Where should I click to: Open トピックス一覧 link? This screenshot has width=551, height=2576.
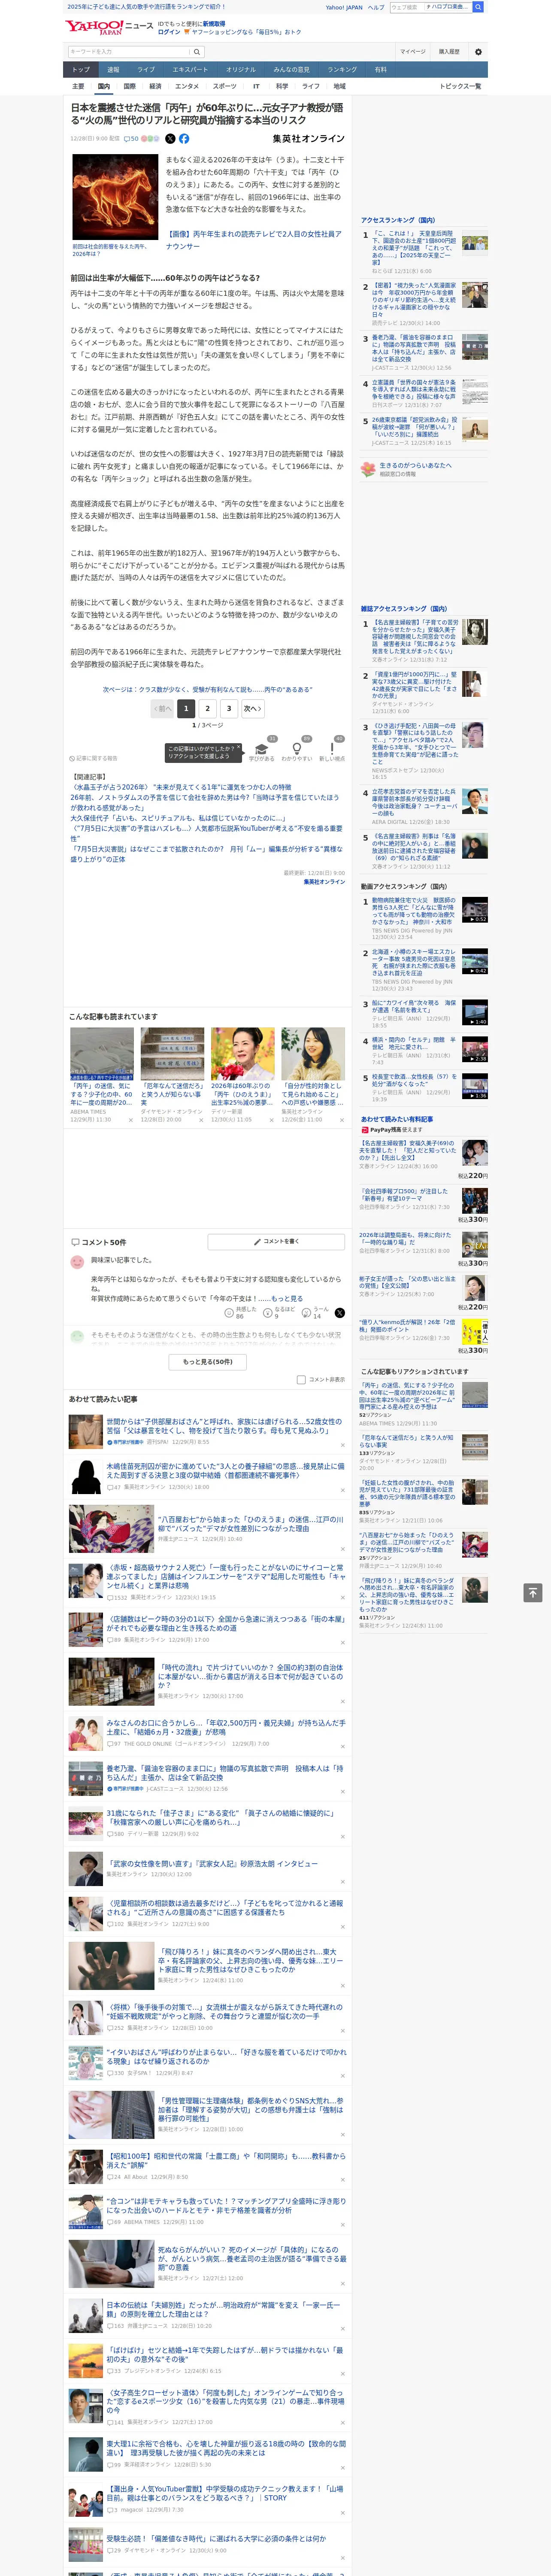click(460, 86)
